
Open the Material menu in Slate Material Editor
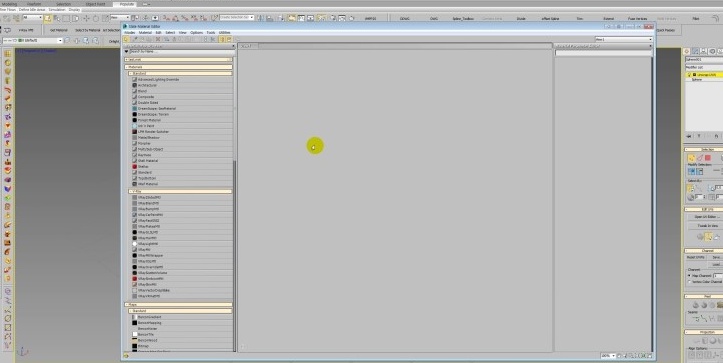coord(145,33)
